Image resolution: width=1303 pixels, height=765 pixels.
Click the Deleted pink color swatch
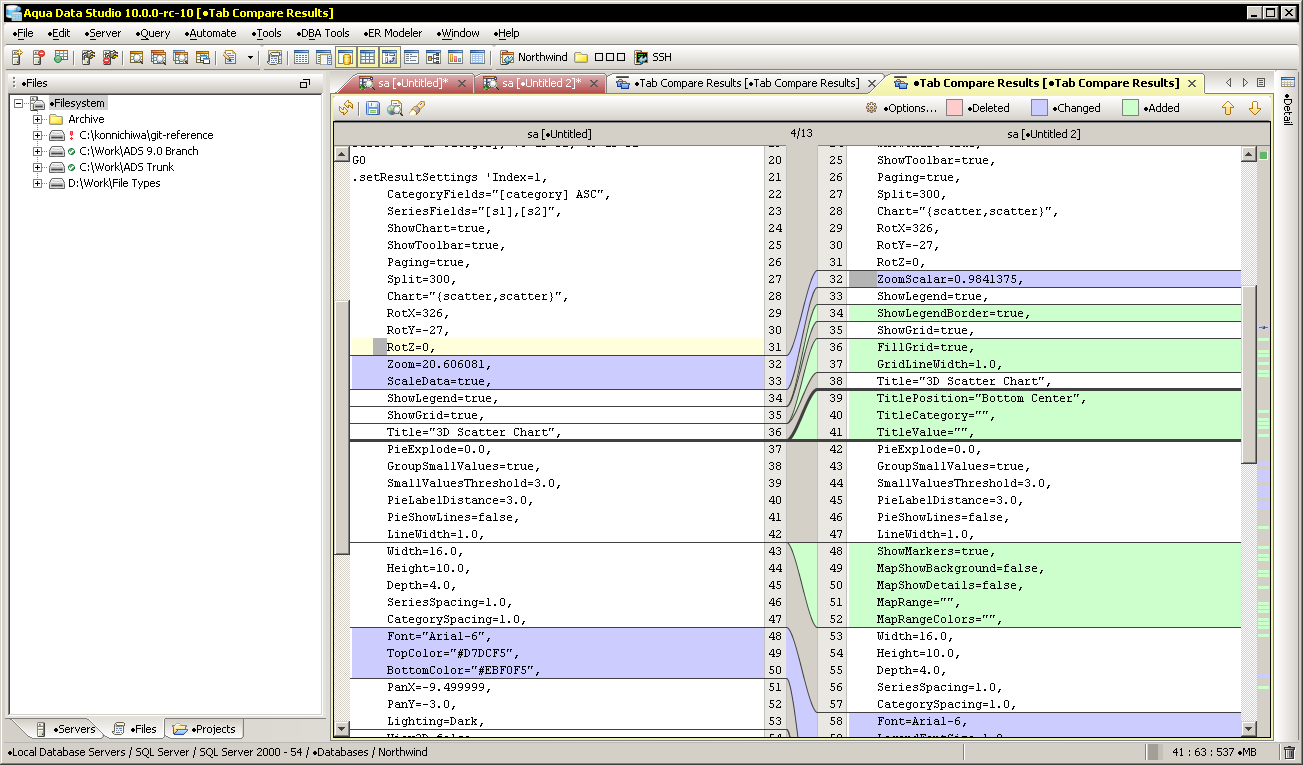(954, 108)
